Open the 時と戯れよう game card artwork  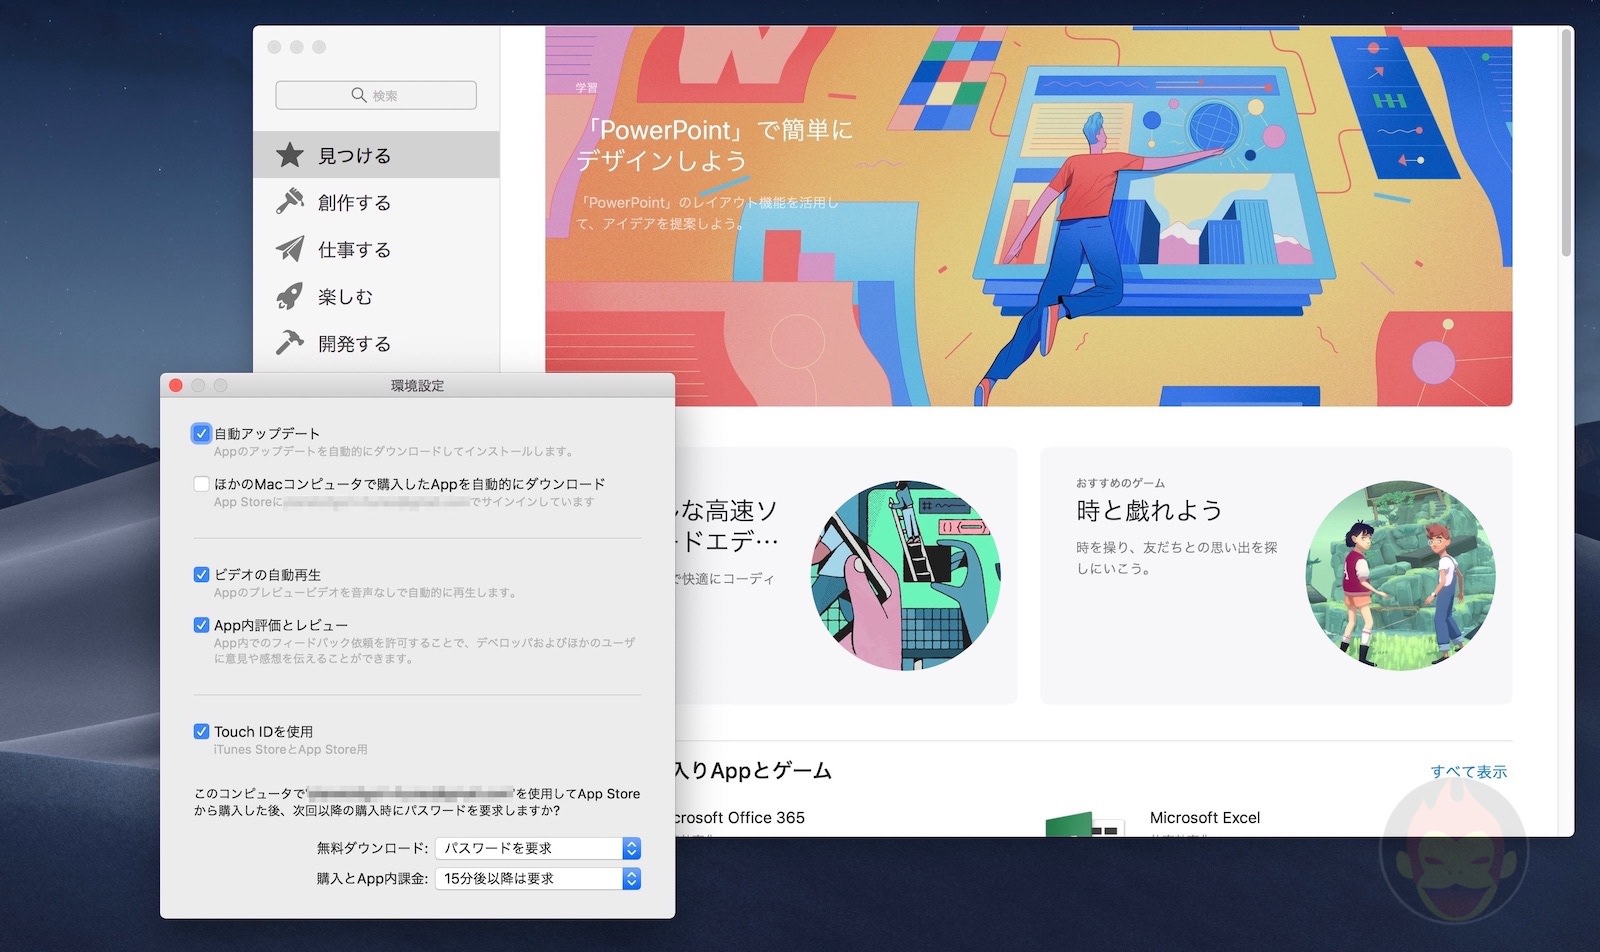[1401, 575]
